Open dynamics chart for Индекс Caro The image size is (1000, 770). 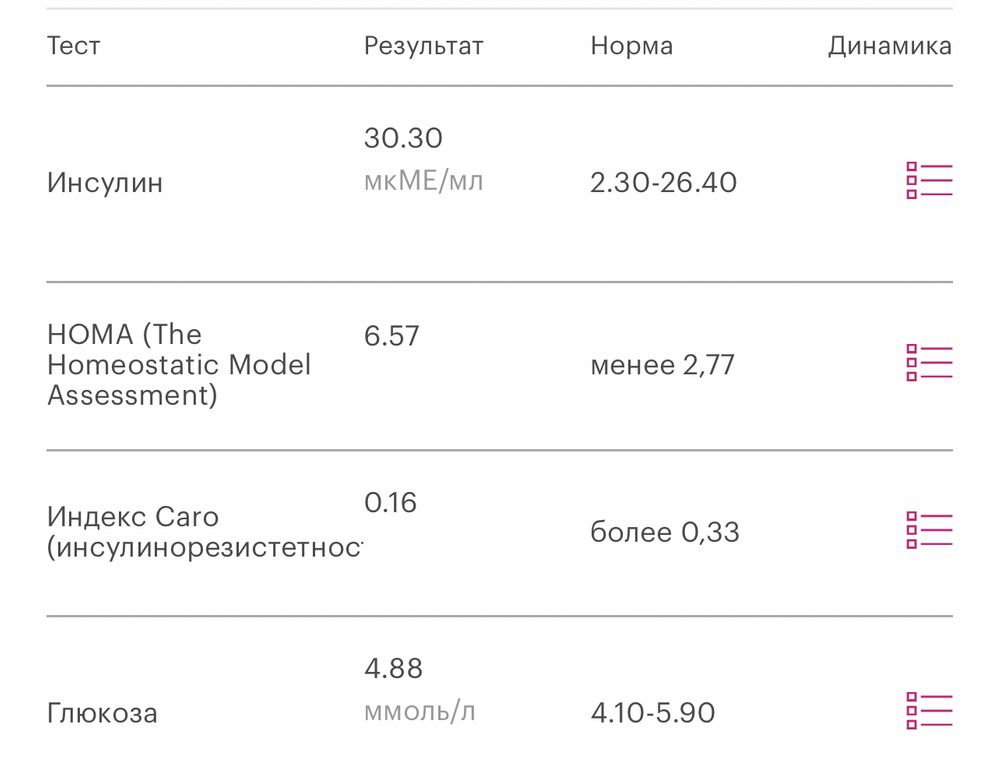pyautogui.click(x=928, y=531)
